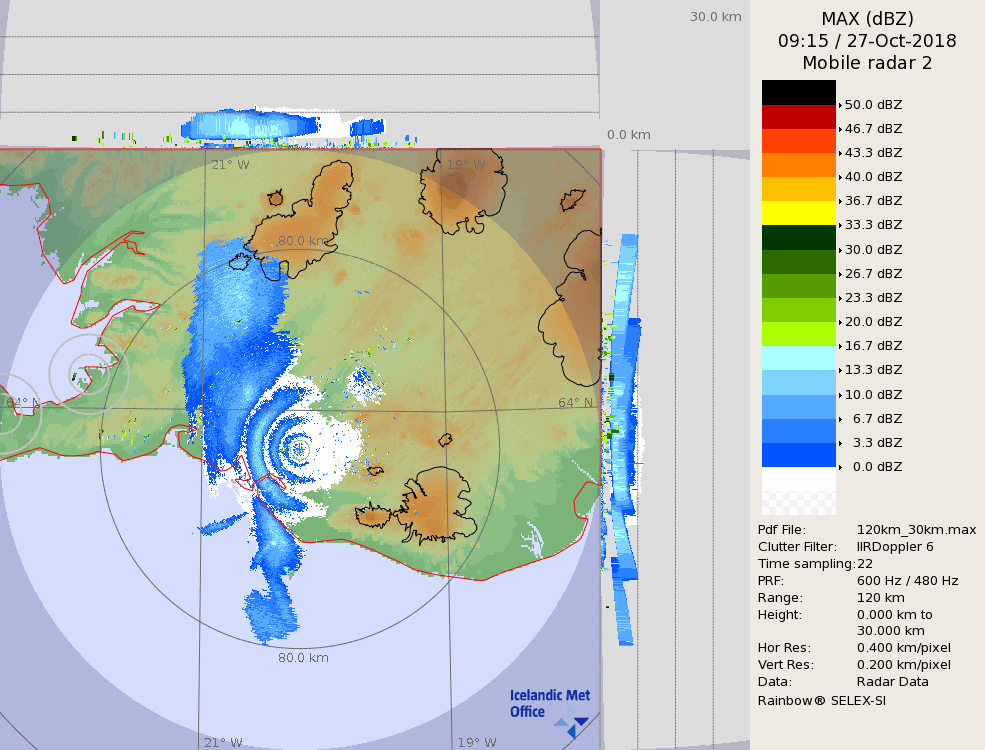This screenshot has width=985, height=750.
Task: Click the Icelandic Met Office text
Action: (x=549, y=703)
